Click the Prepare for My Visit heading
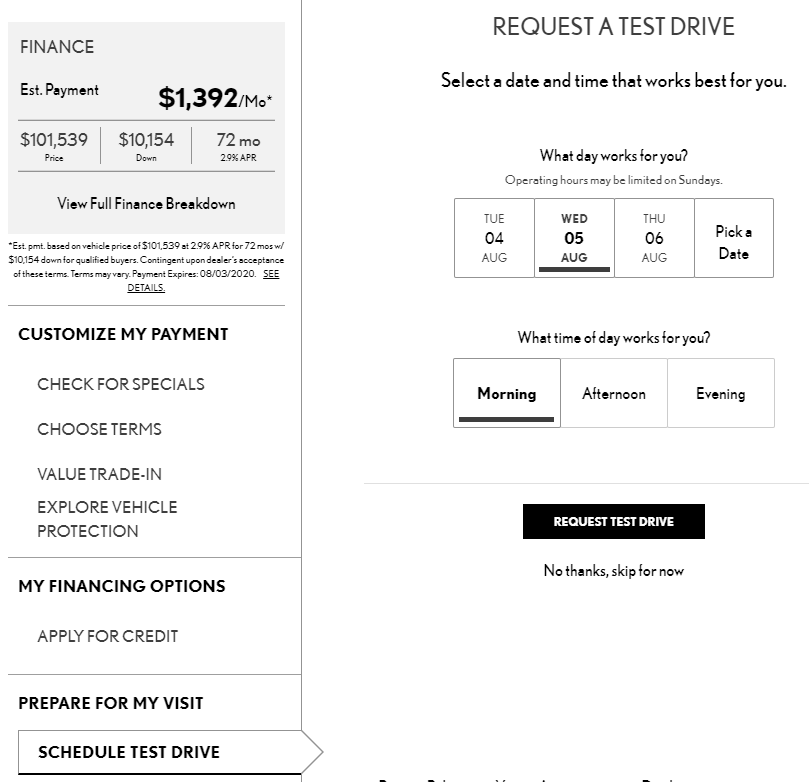809x782 pixels. click(x=110, y=703)
